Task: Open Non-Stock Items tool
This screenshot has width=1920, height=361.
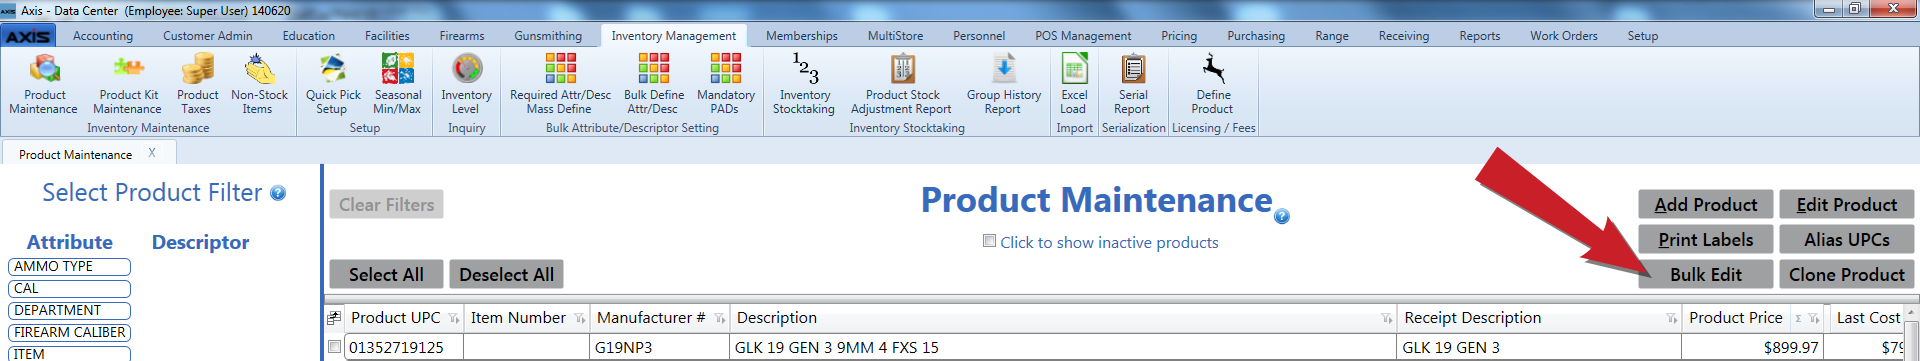Action: [x=259, y=84]
